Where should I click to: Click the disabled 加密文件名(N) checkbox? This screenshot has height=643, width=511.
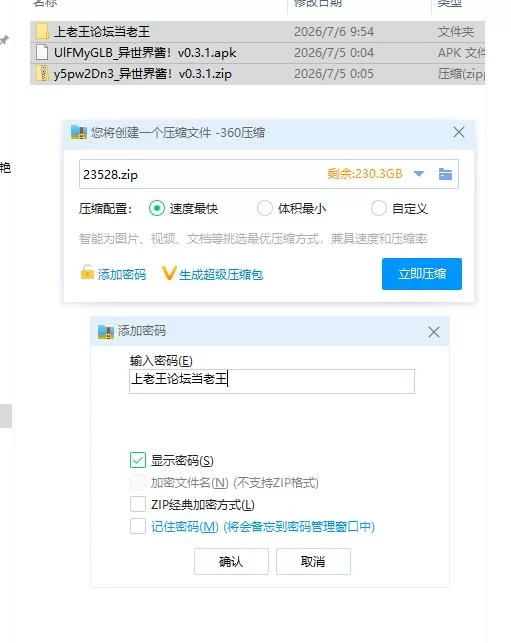click(138, 482)
